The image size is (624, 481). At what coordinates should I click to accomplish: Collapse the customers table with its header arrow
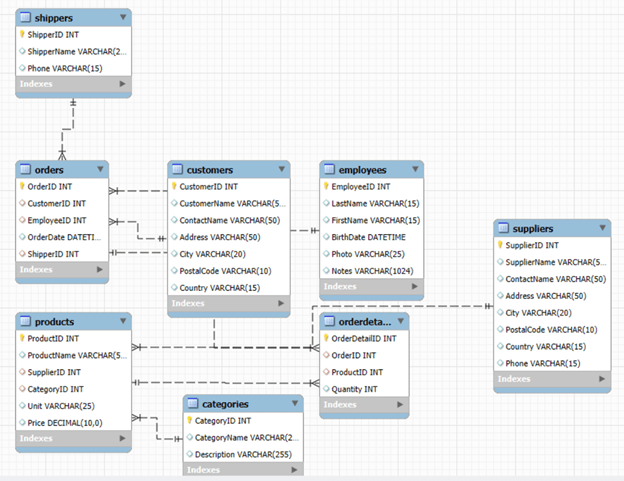pyautogui.click(x=282, y=169)
